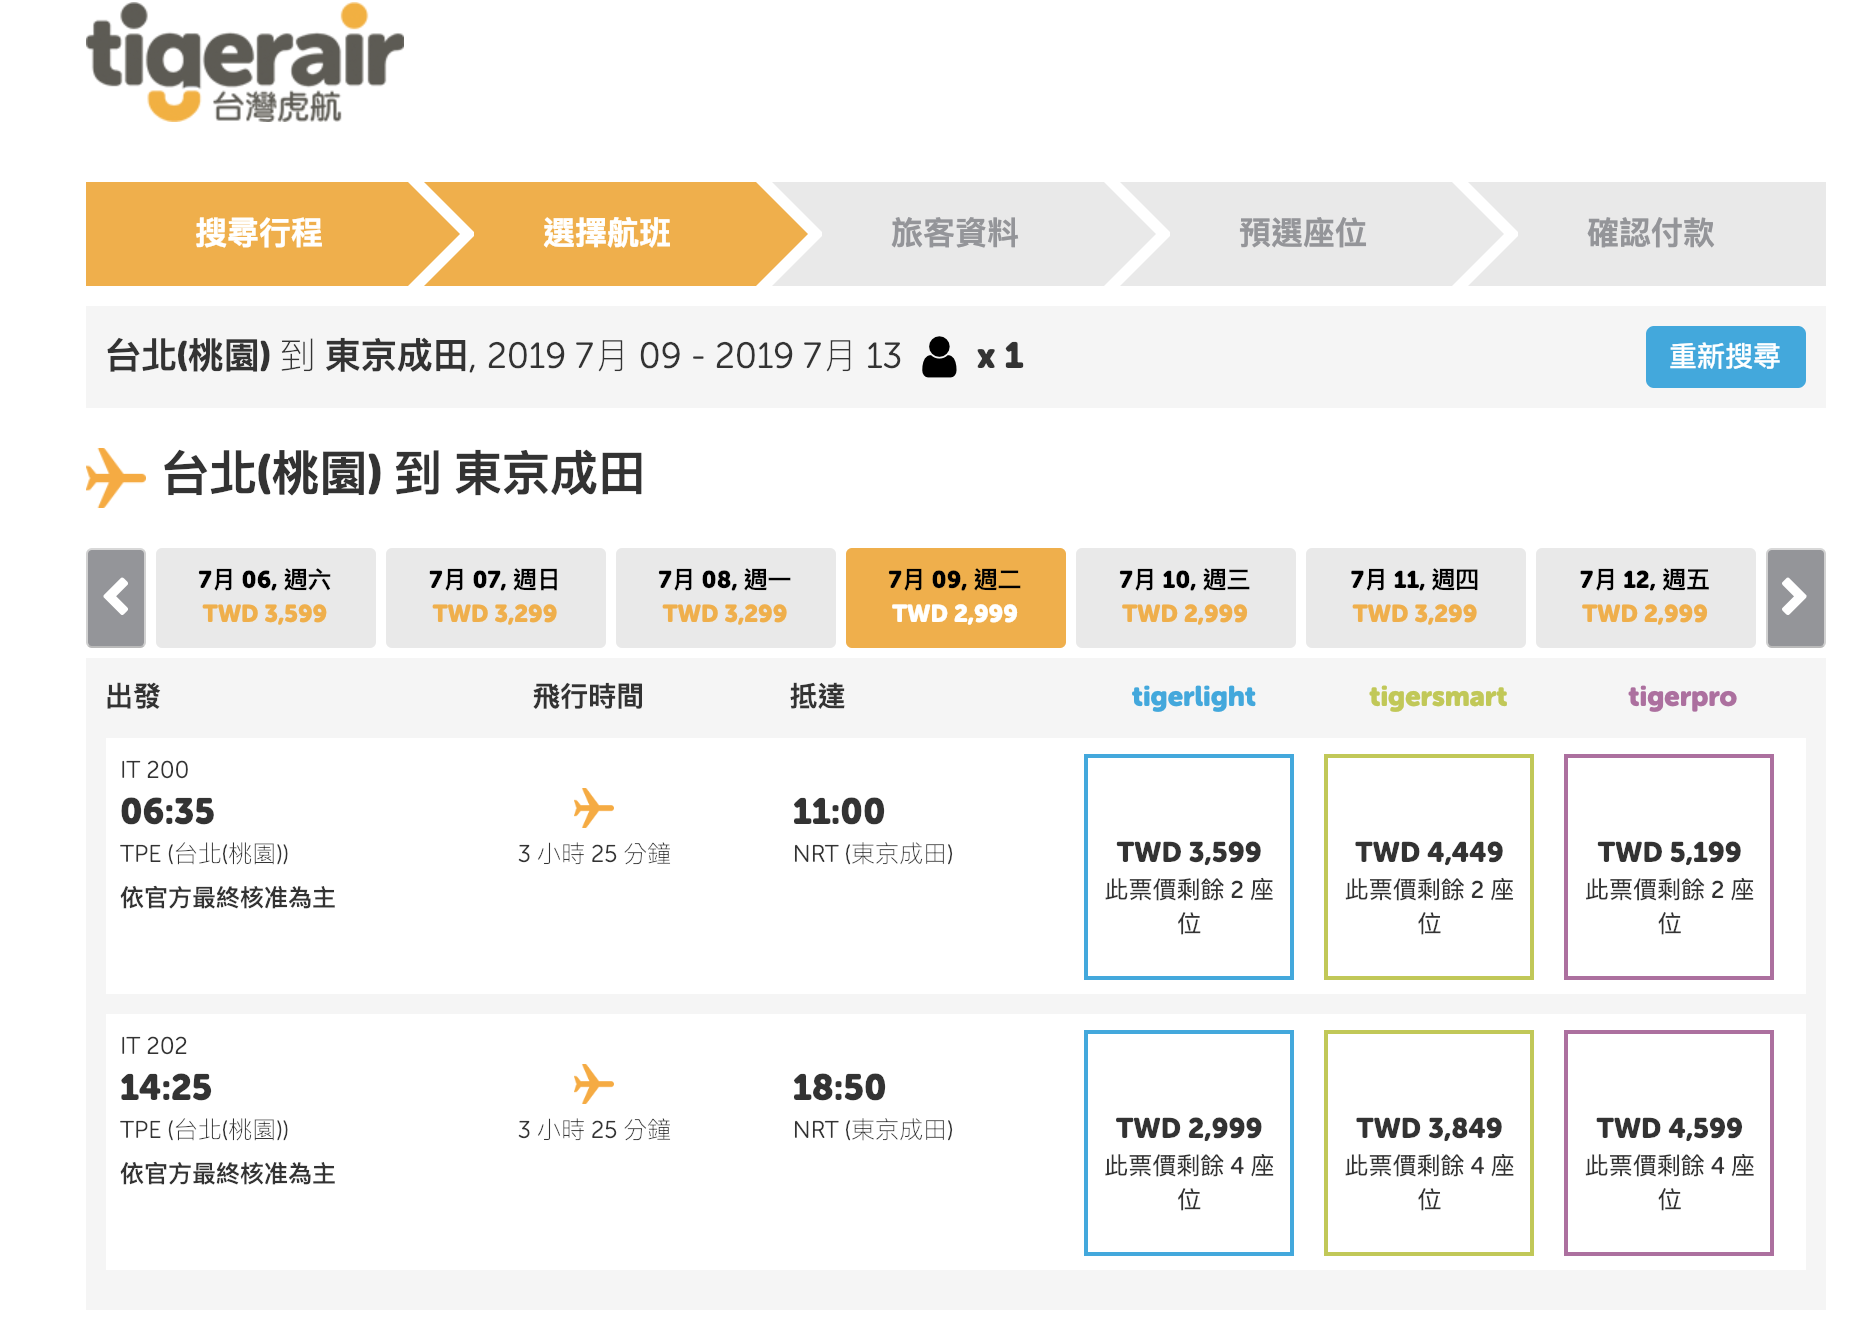
Task: Select the TWD 3,849 tigersmart fare for IT 202
Action: point(1428,1140)
